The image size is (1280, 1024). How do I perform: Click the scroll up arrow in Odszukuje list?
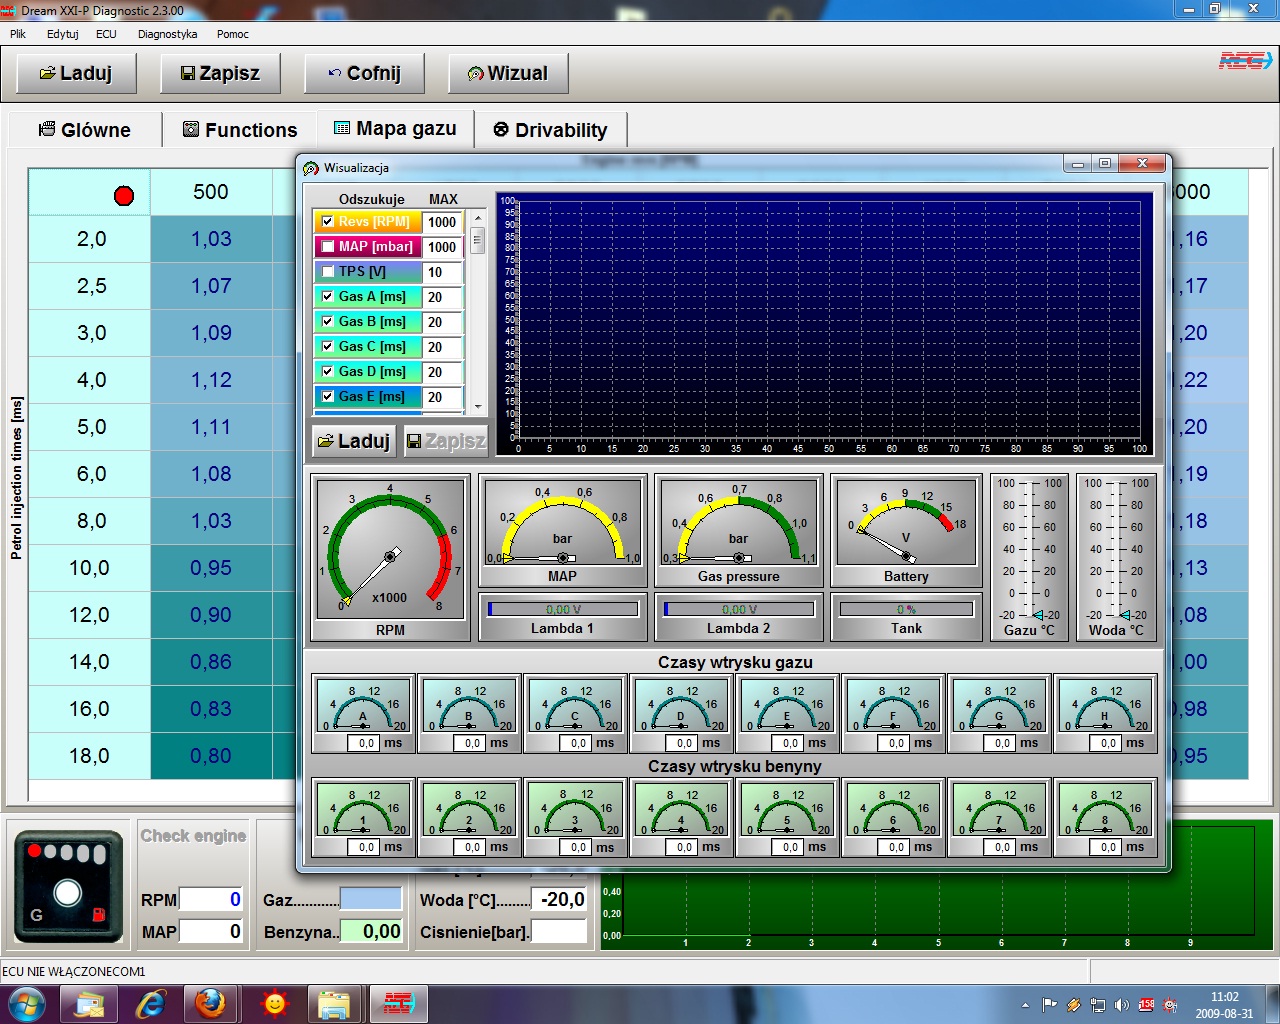tap(478, 218)
